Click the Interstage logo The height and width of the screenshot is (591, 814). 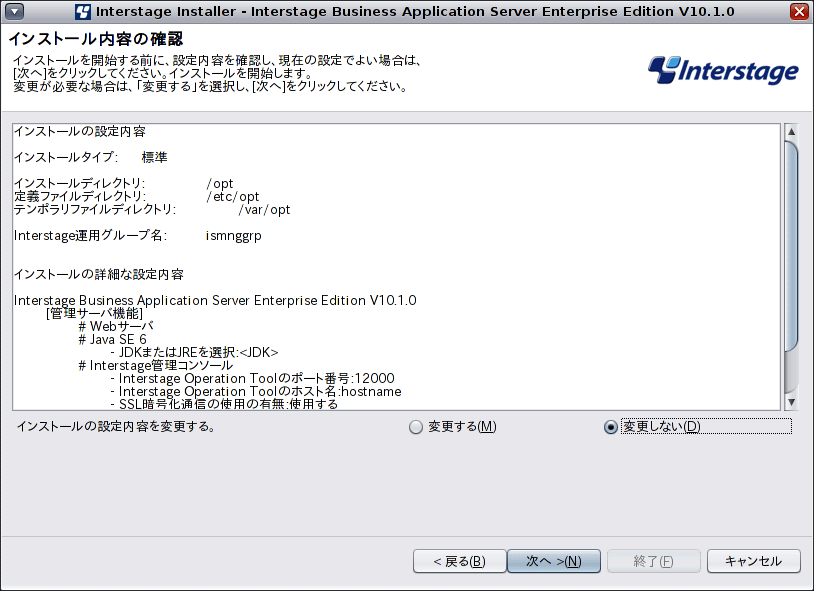coord(723,70)
